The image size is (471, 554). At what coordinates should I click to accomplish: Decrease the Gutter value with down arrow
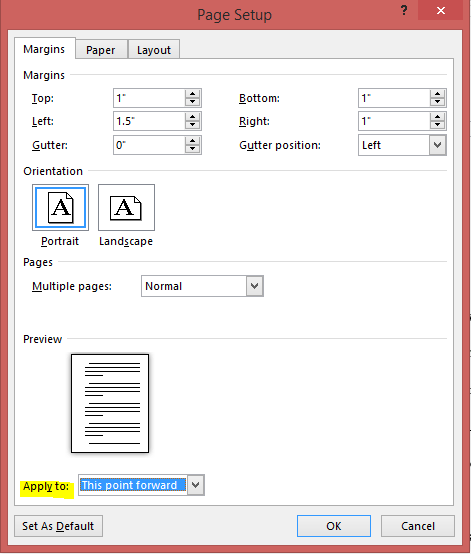click(193, 149)
